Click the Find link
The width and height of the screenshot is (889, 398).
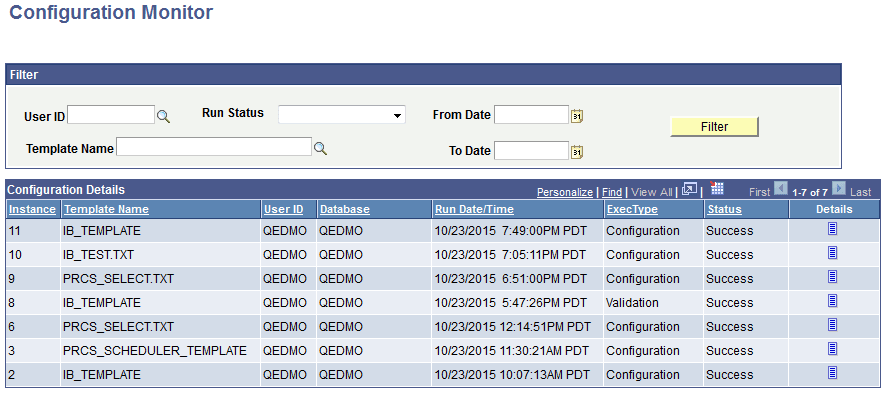(612, 192)
